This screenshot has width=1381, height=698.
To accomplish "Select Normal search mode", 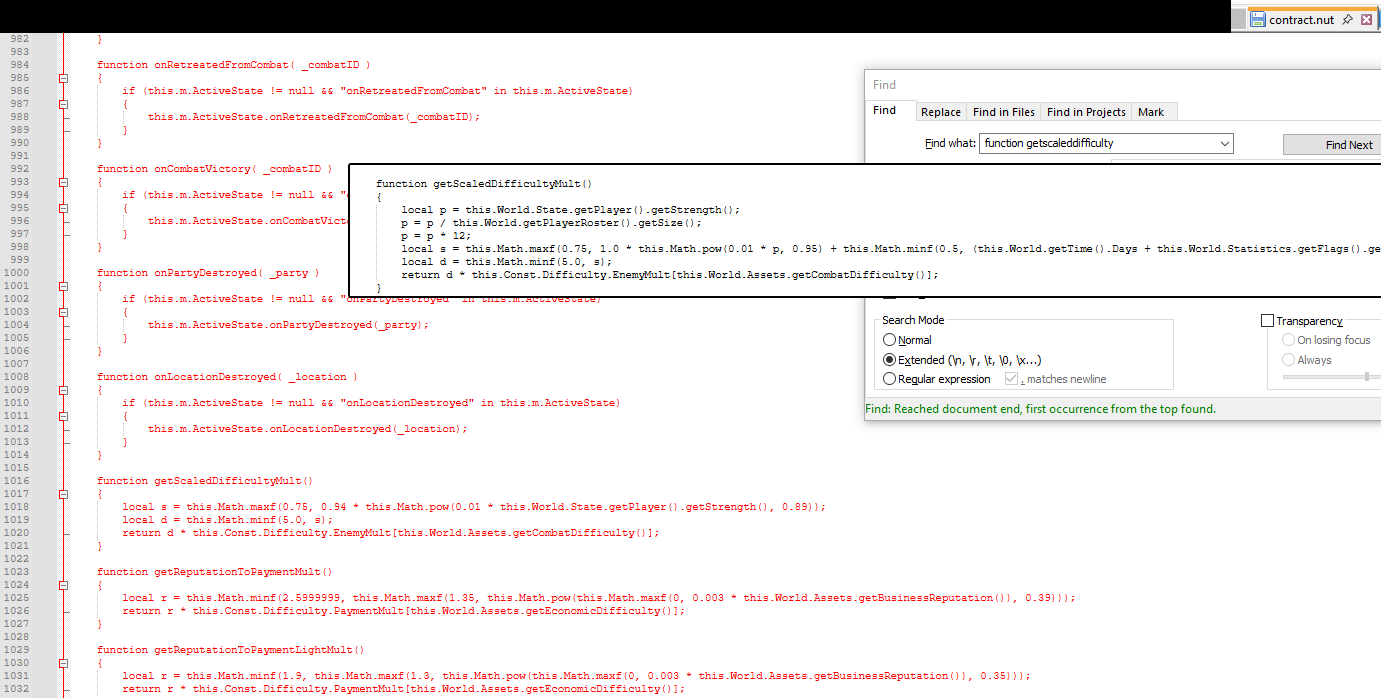I will 907,340.
